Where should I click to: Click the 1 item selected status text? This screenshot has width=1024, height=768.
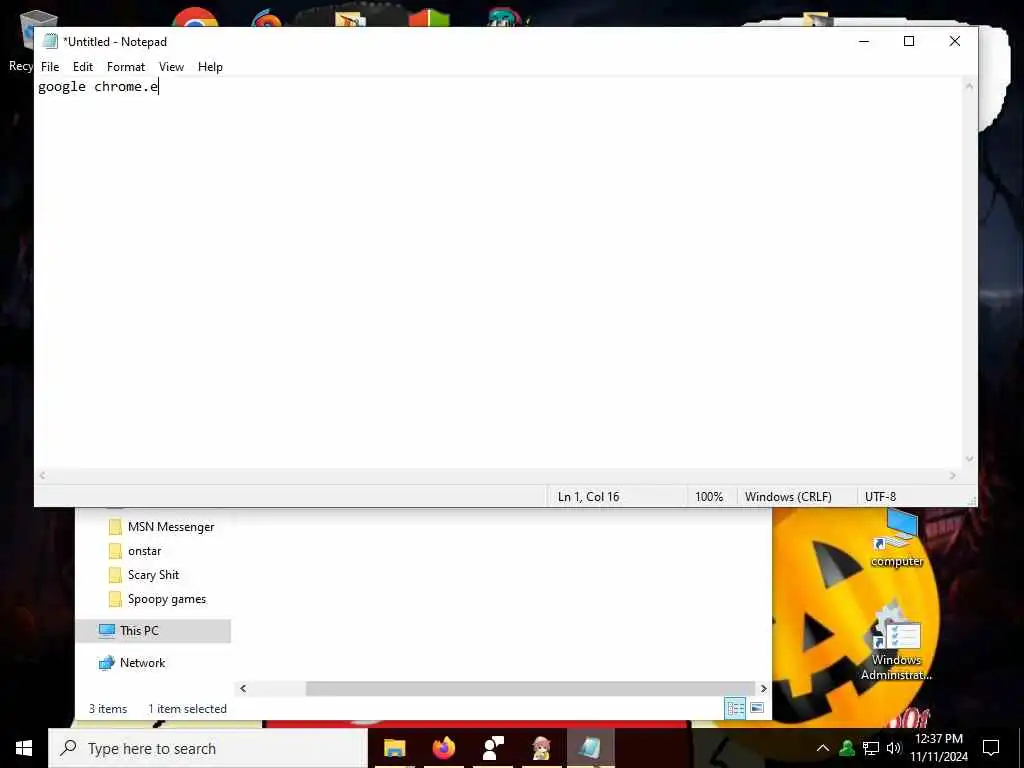187,709
